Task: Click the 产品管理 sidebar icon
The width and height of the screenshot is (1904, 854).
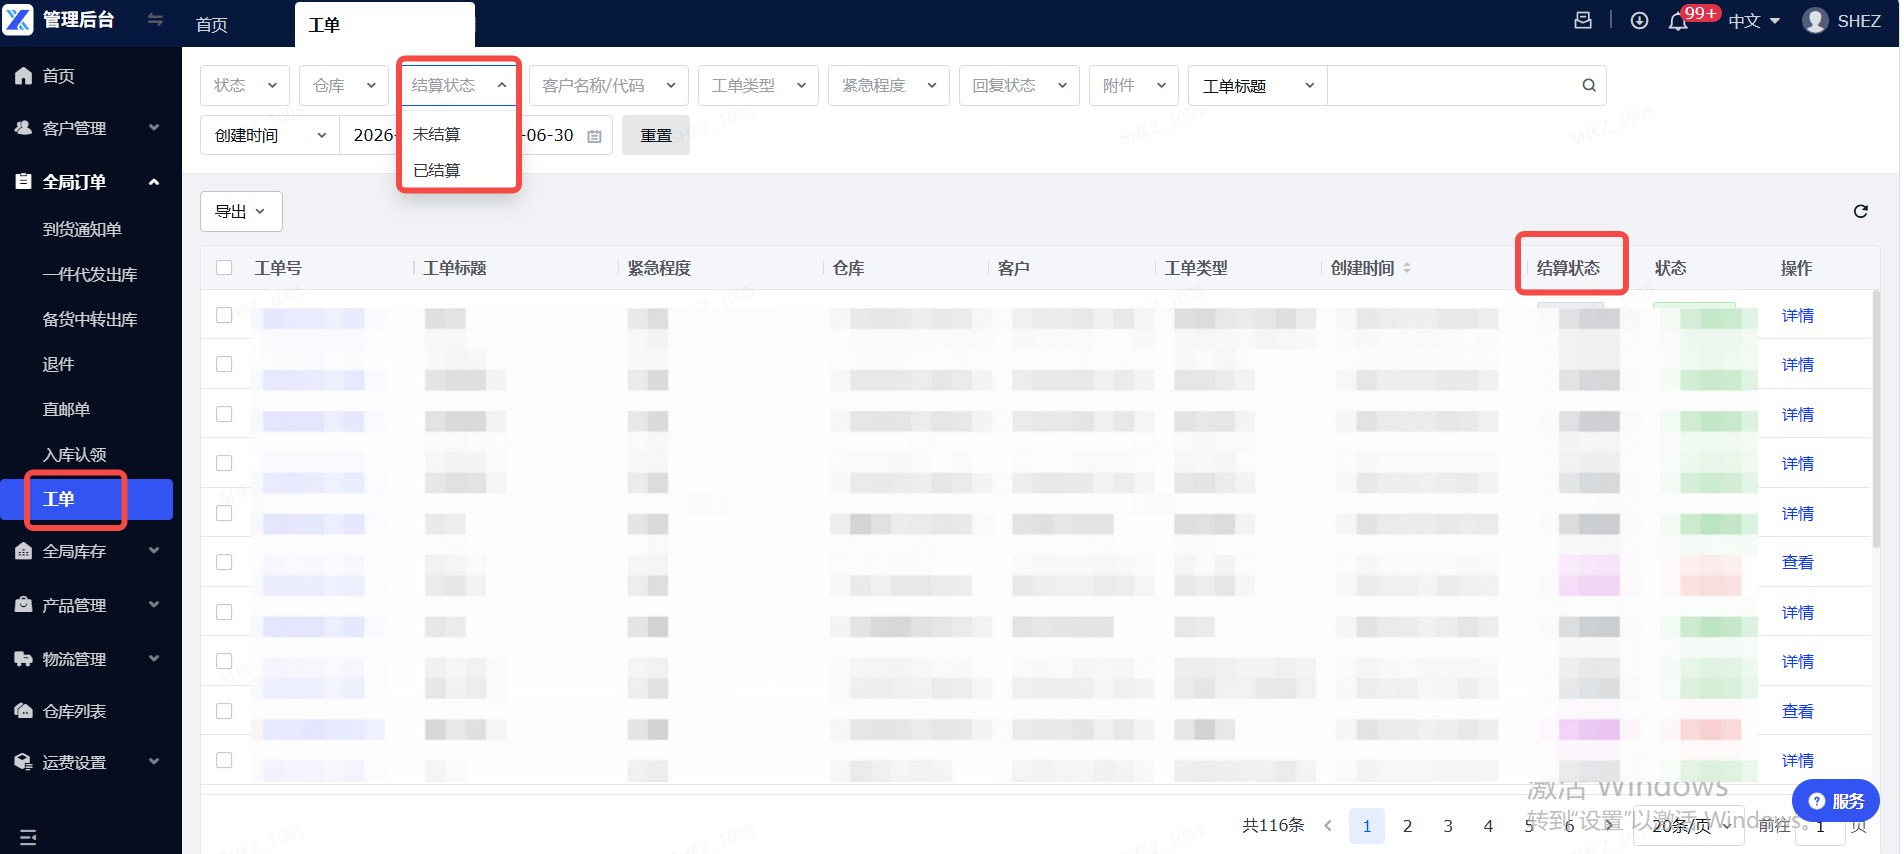Action: point(23,605)
